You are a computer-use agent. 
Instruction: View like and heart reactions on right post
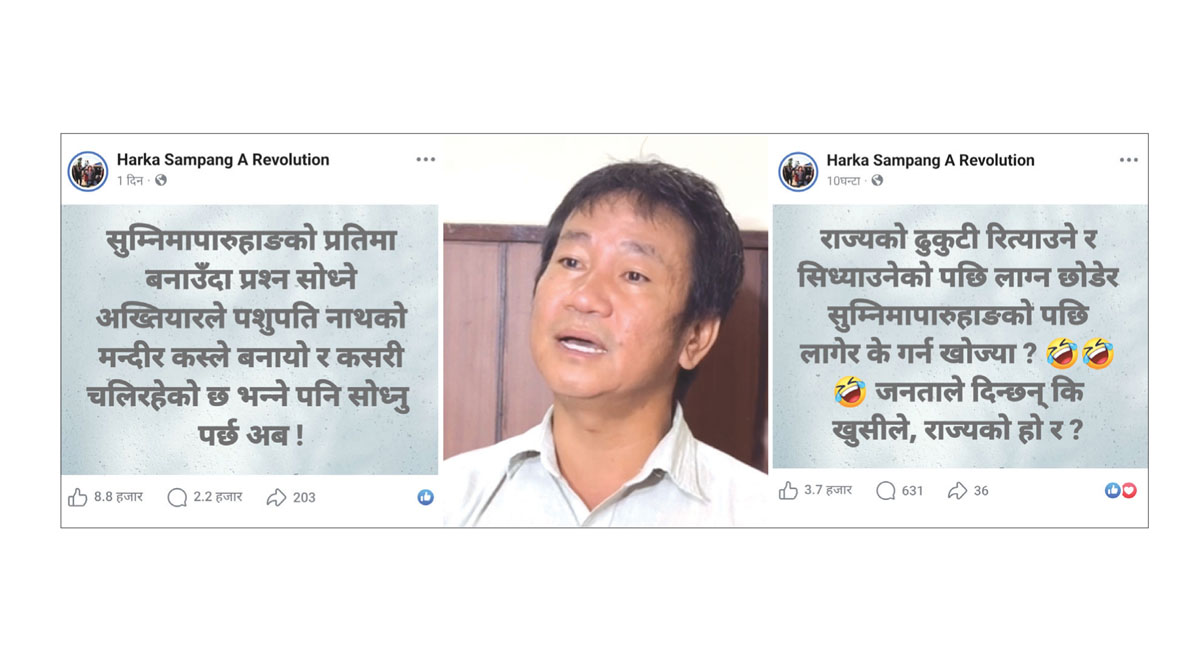(1121, 490)
